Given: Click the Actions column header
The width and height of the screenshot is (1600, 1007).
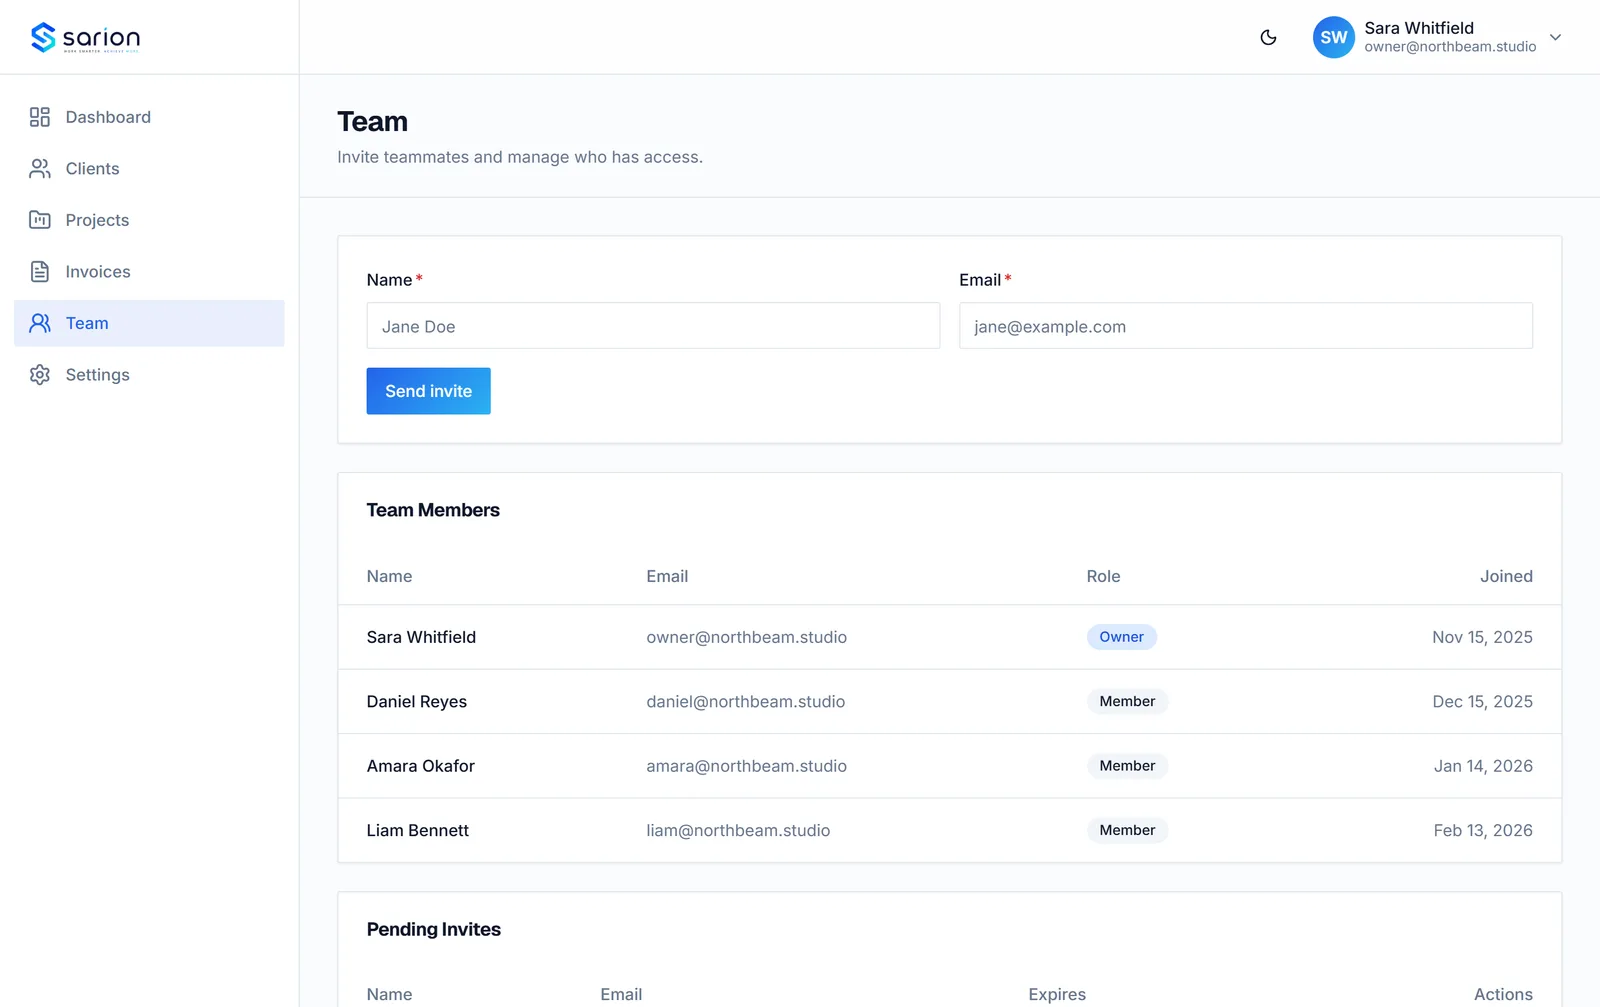Looking at the screenshot, I should tap(1503, 994).
